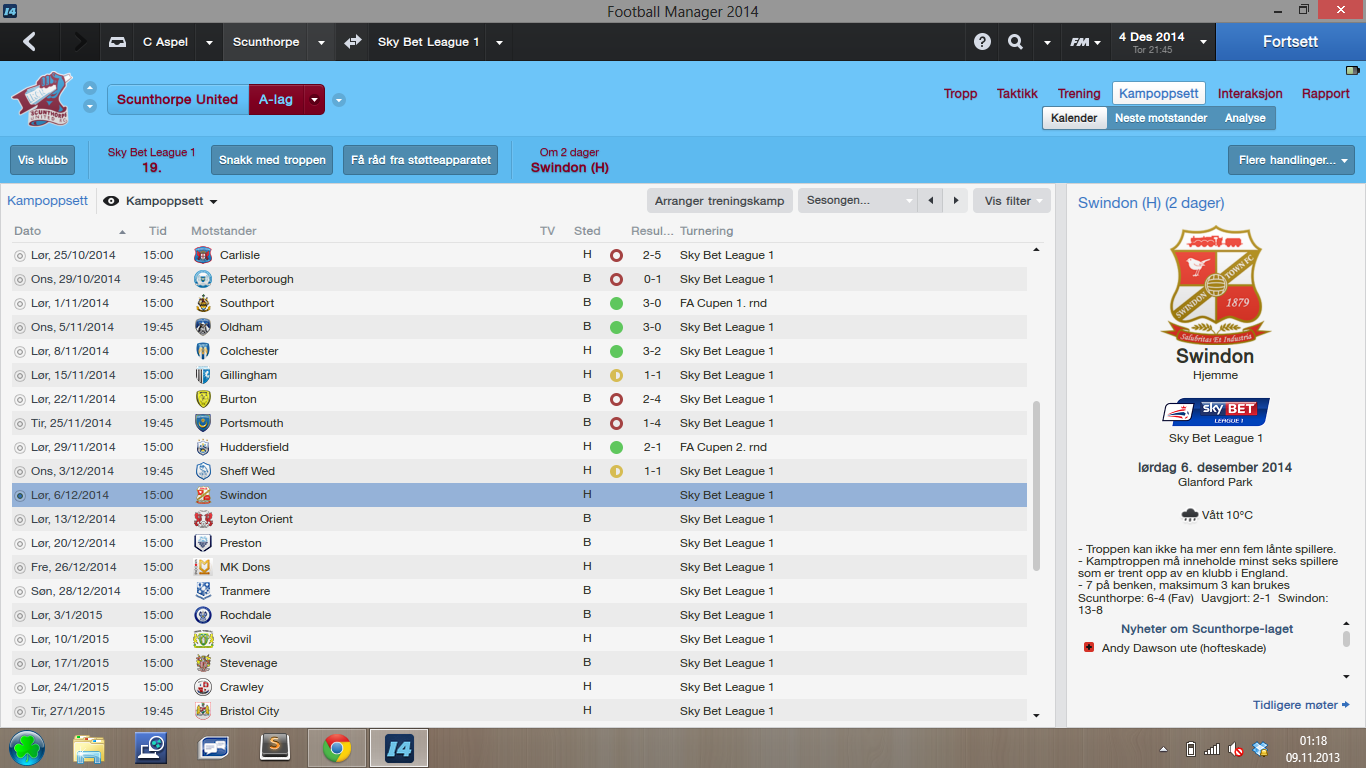Open Chrome from the taskbar

337,748
